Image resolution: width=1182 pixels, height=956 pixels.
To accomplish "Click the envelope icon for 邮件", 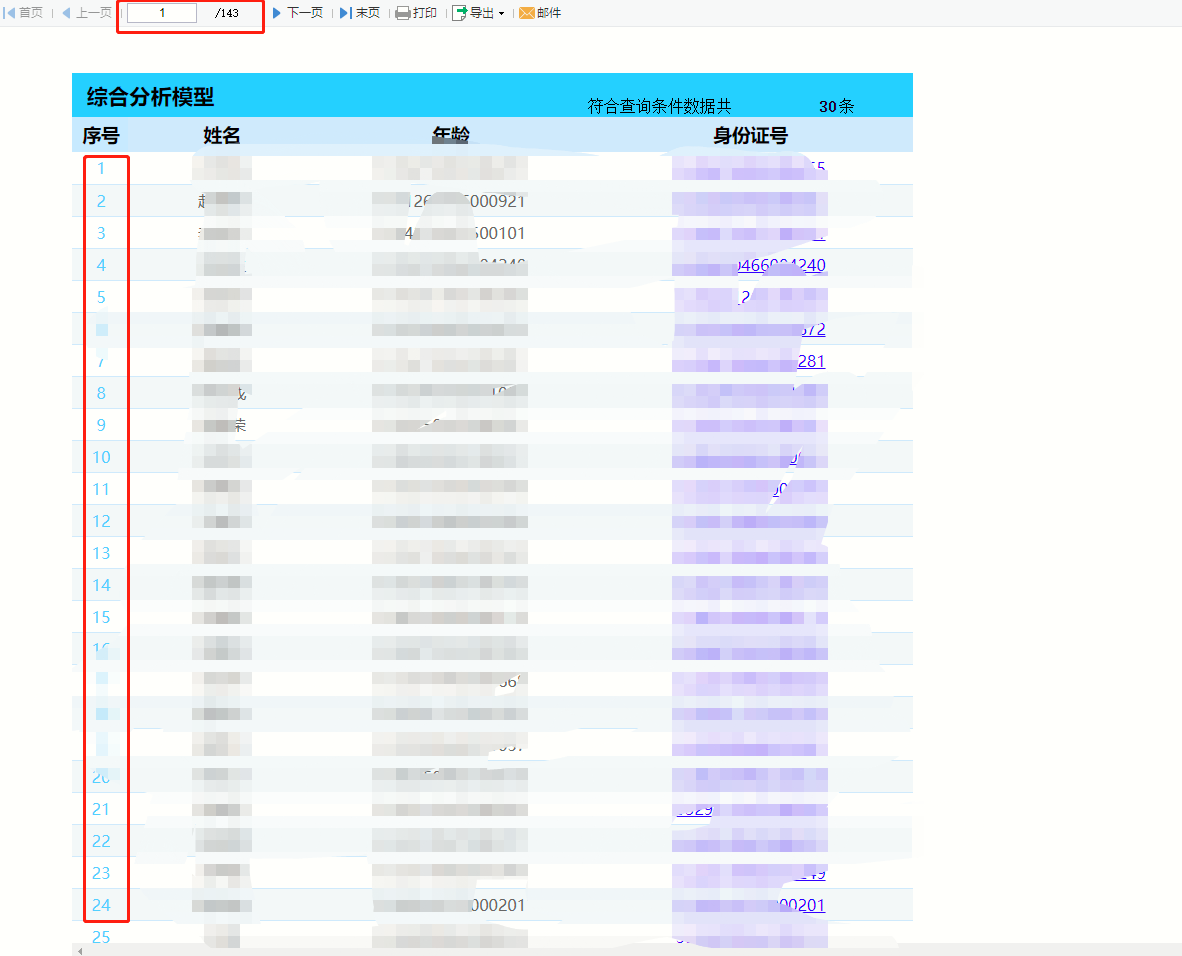I will pos(527,13).
